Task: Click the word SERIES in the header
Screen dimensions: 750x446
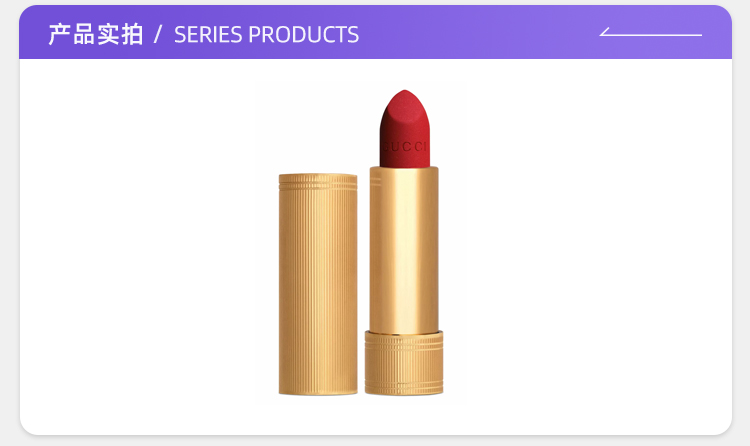Action: point(208,35)
